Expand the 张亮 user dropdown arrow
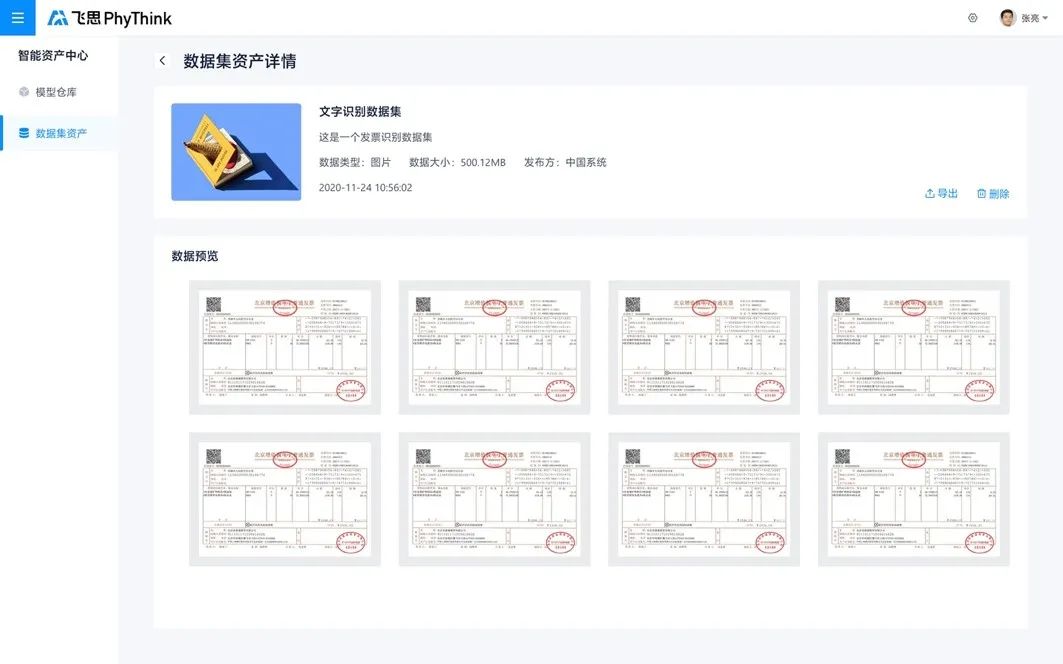 1045,18
